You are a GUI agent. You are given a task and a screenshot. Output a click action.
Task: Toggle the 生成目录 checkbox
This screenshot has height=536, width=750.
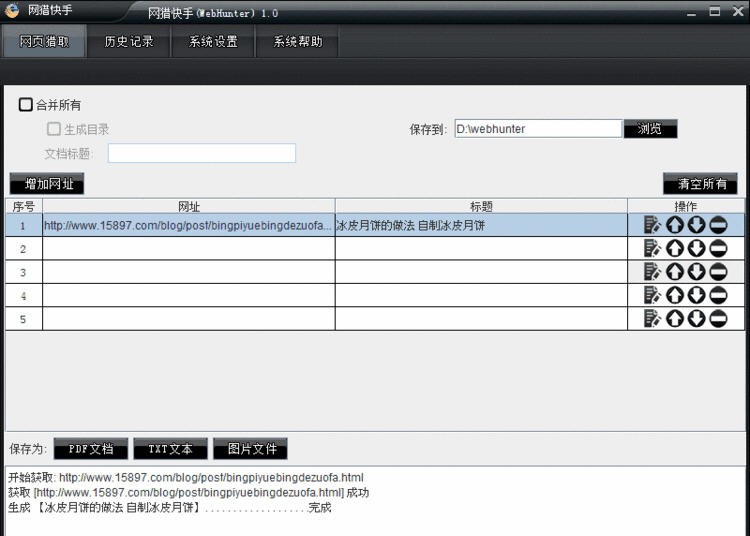[x=54, y=129]
